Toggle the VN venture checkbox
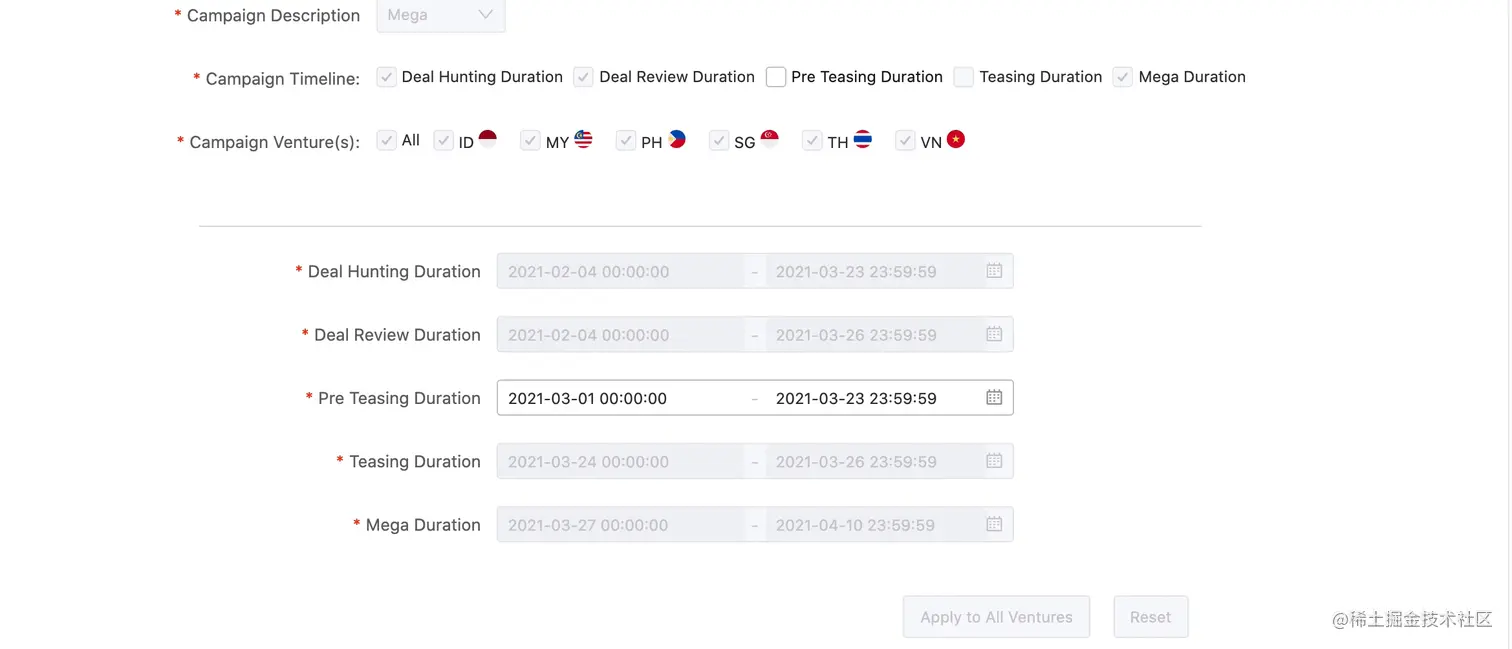 point(905,141)
